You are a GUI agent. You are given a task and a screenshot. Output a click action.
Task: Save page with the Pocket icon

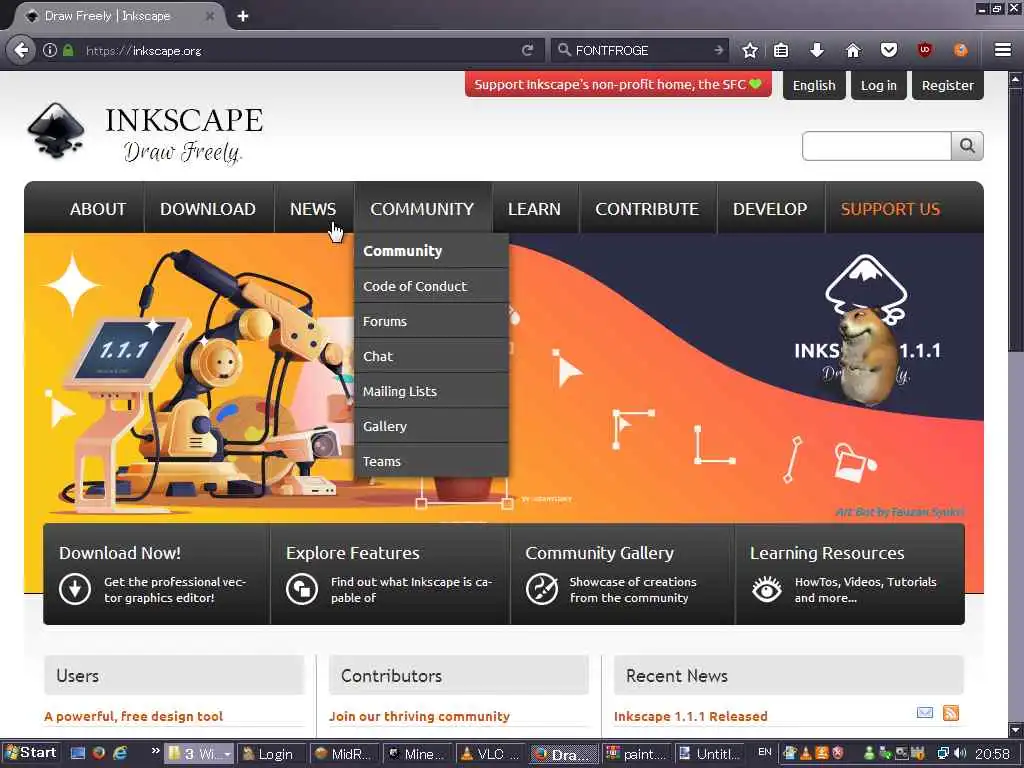888,50
